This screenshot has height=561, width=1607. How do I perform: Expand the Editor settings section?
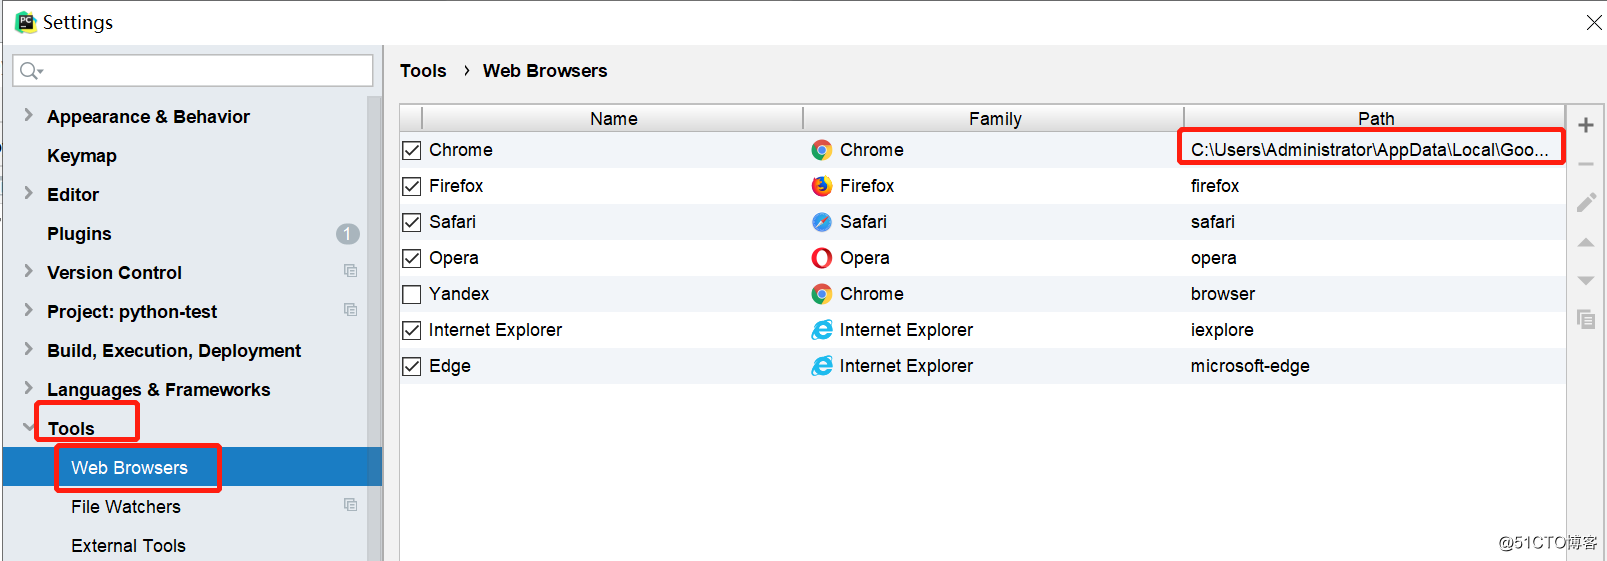(28, 193)
